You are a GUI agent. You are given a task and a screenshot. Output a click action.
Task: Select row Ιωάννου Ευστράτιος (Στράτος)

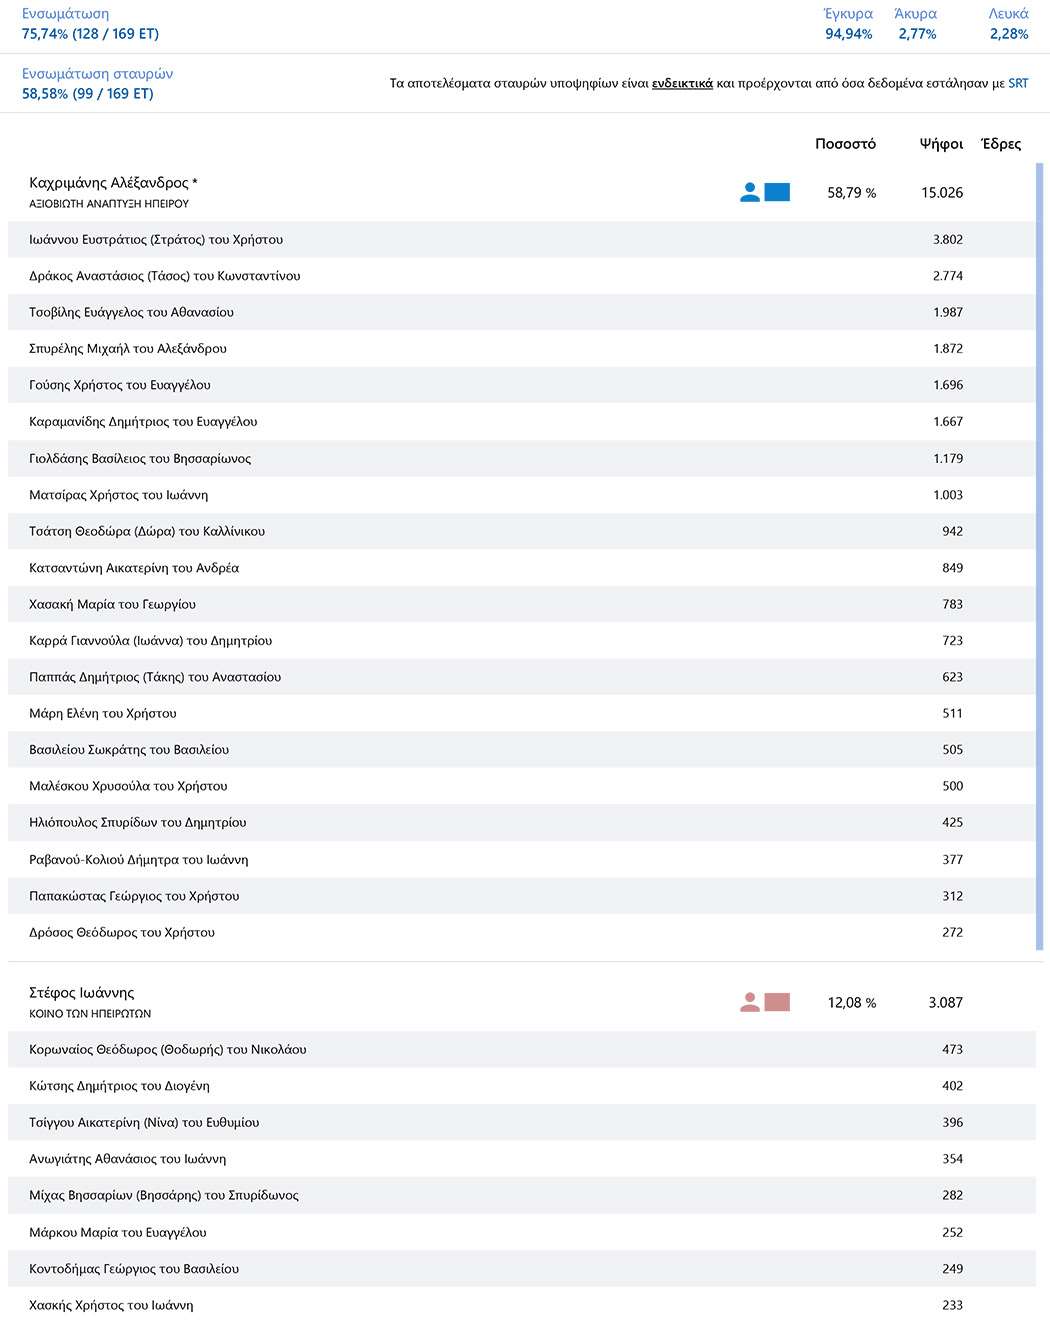pyautogui.click(x=522, y=240)
